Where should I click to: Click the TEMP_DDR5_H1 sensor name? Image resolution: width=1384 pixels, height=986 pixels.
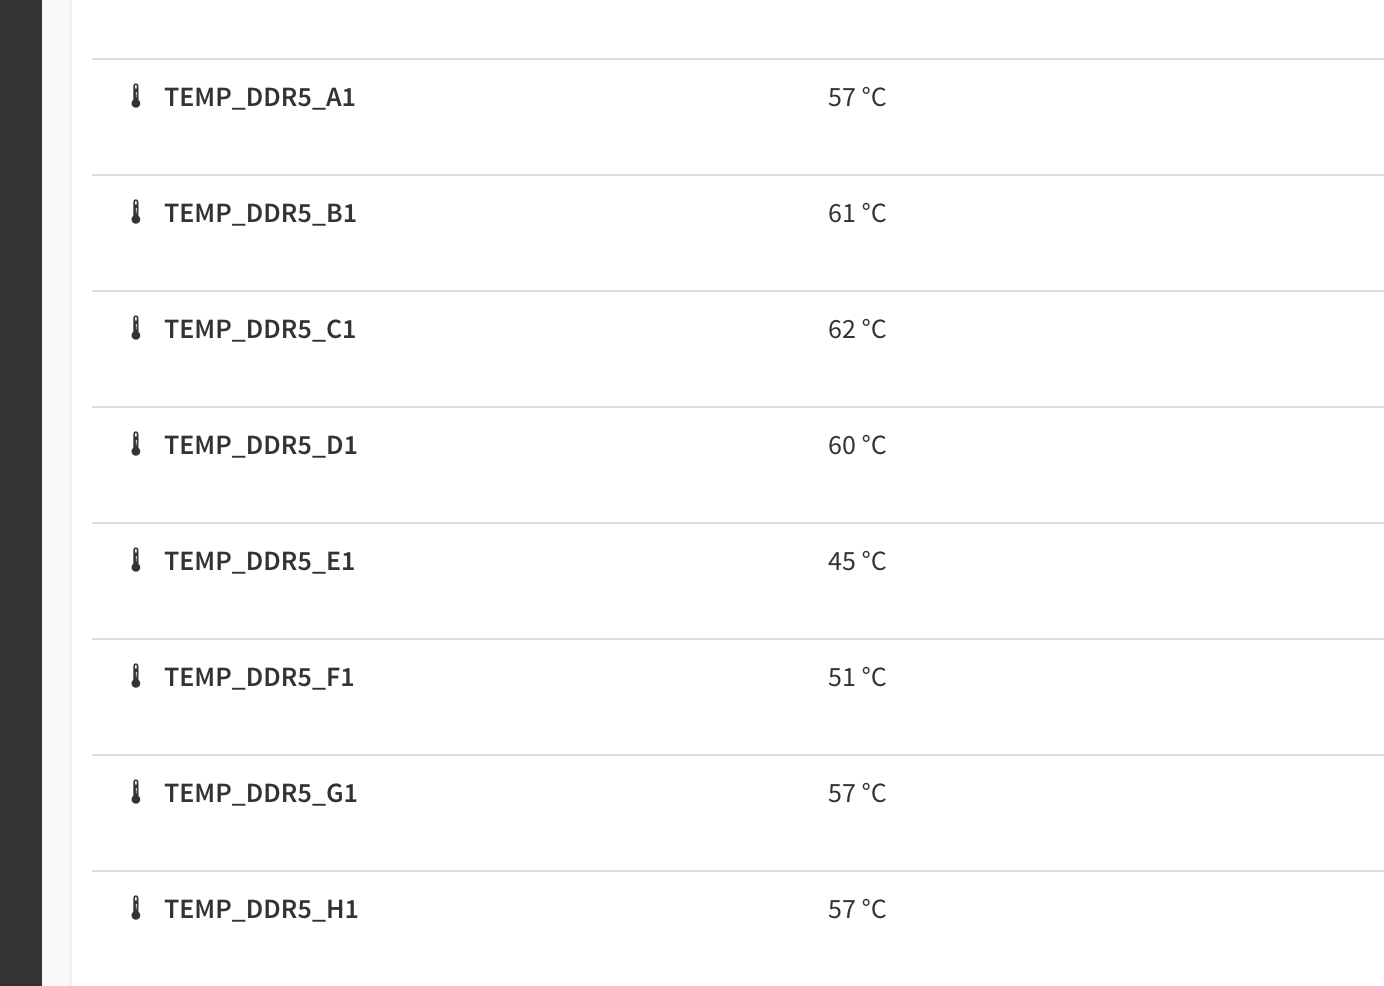coord(261,909)
